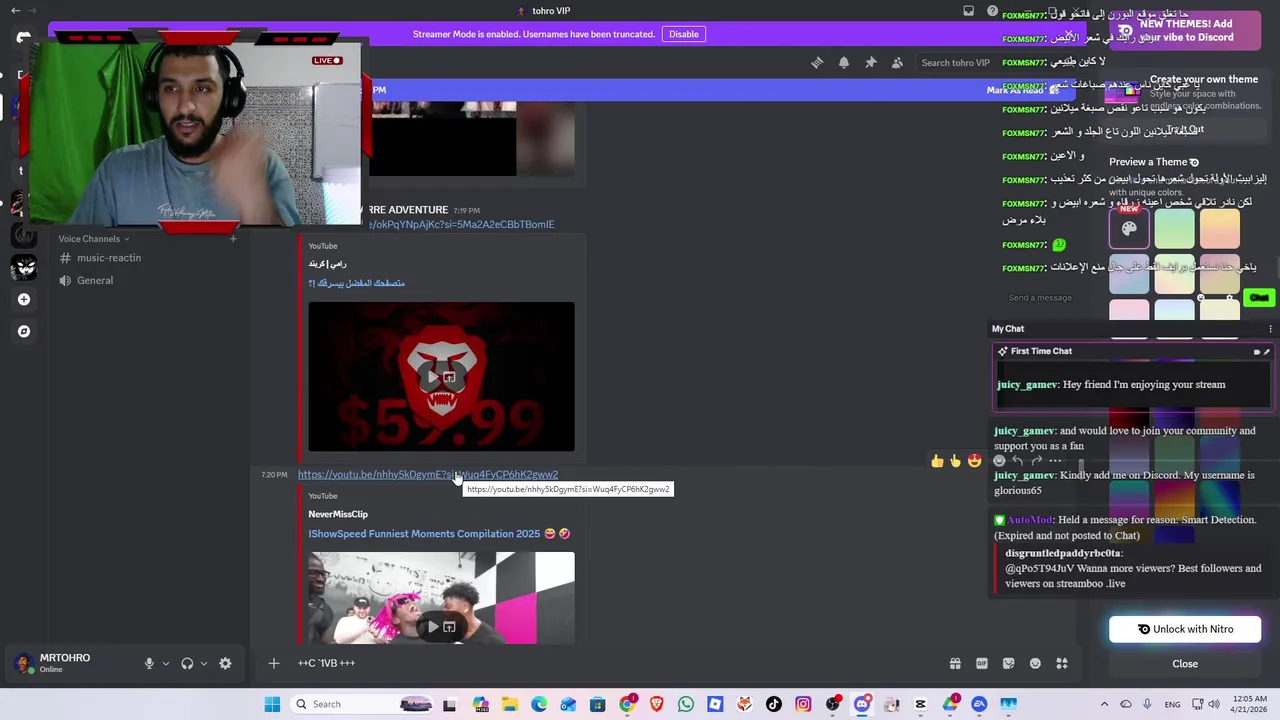The height and width of the screenshot is (720, 1280).
Task: Open Brave browser from the taskbar
Action: point(656,704)
